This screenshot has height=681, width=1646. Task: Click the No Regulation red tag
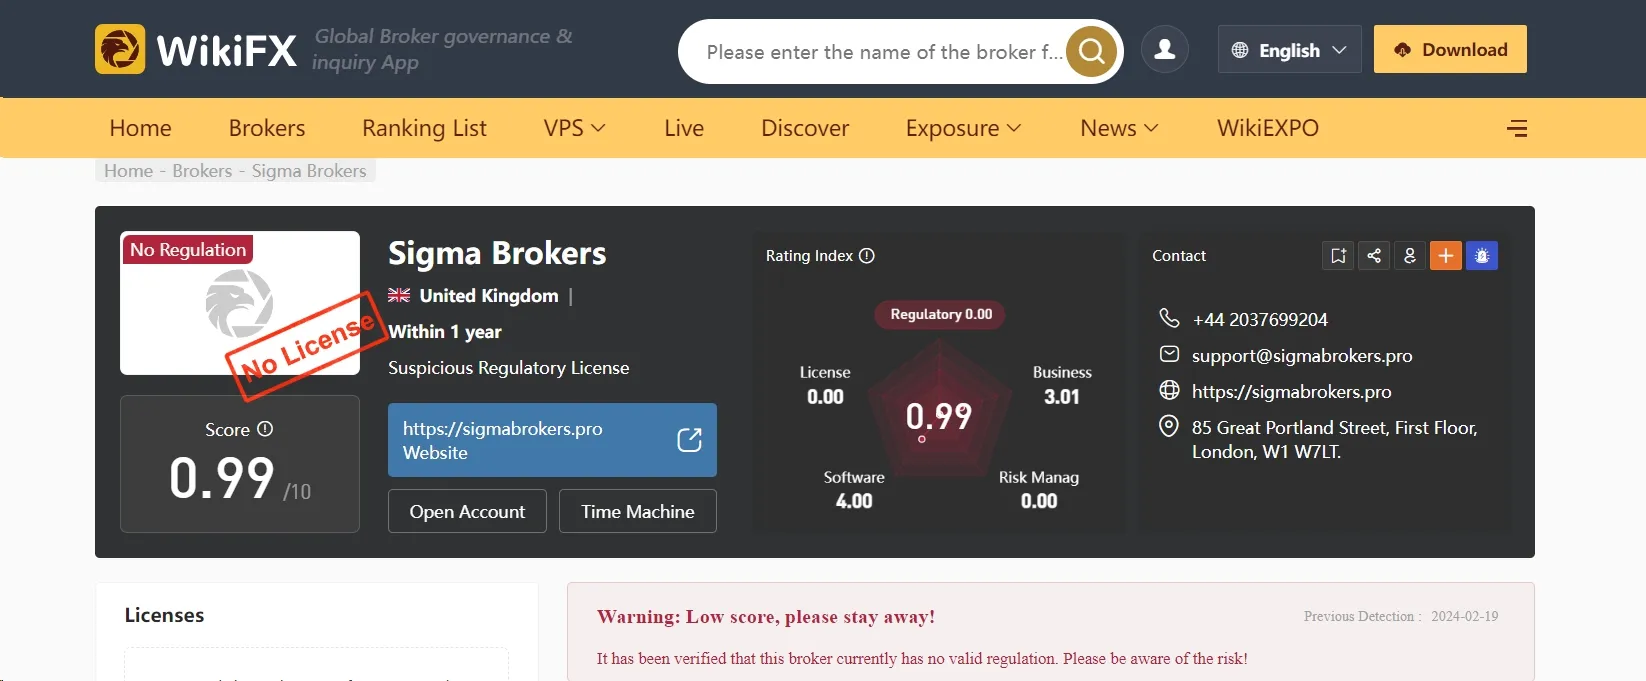coord(188,249)
